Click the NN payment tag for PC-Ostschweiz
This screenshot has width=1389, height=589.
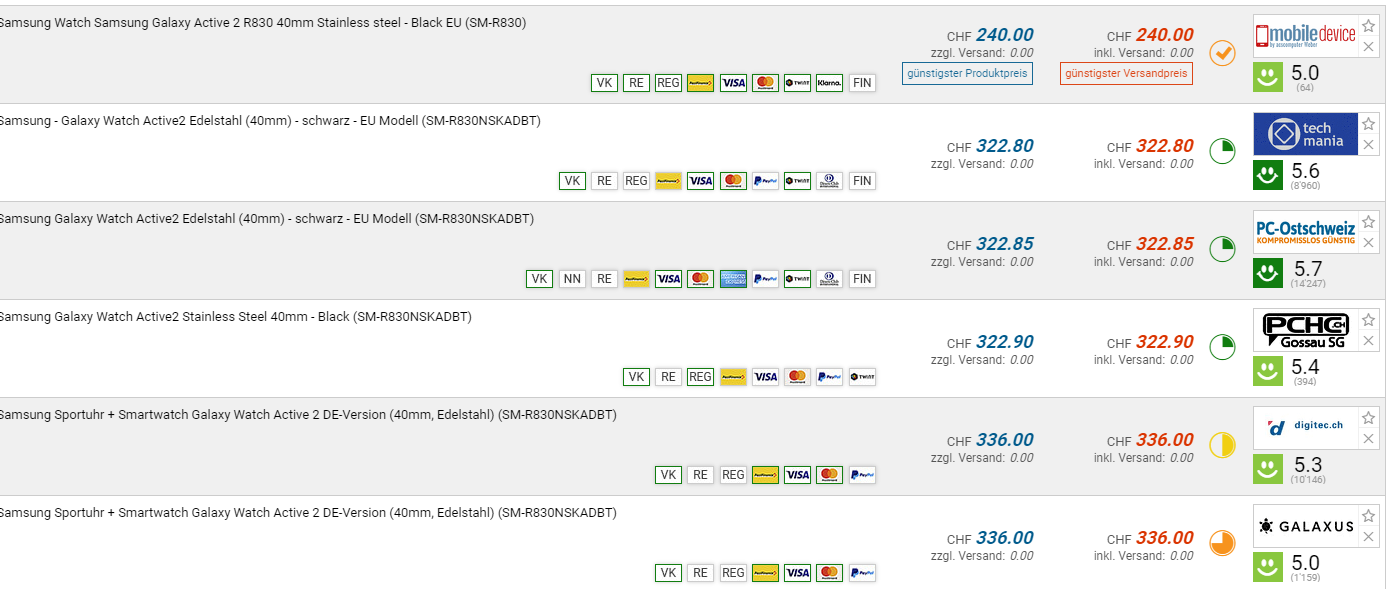tap(572, 279)
